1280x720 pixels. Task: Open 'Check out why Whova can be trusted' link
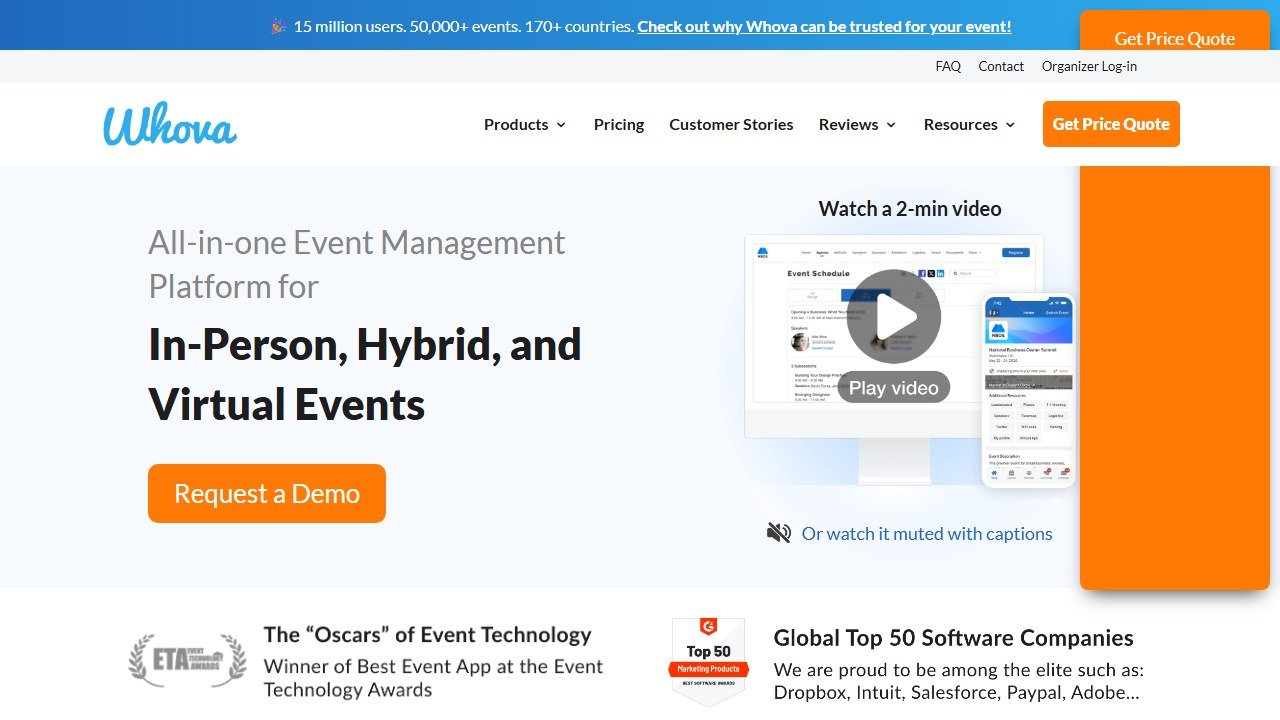click(824, 26)
